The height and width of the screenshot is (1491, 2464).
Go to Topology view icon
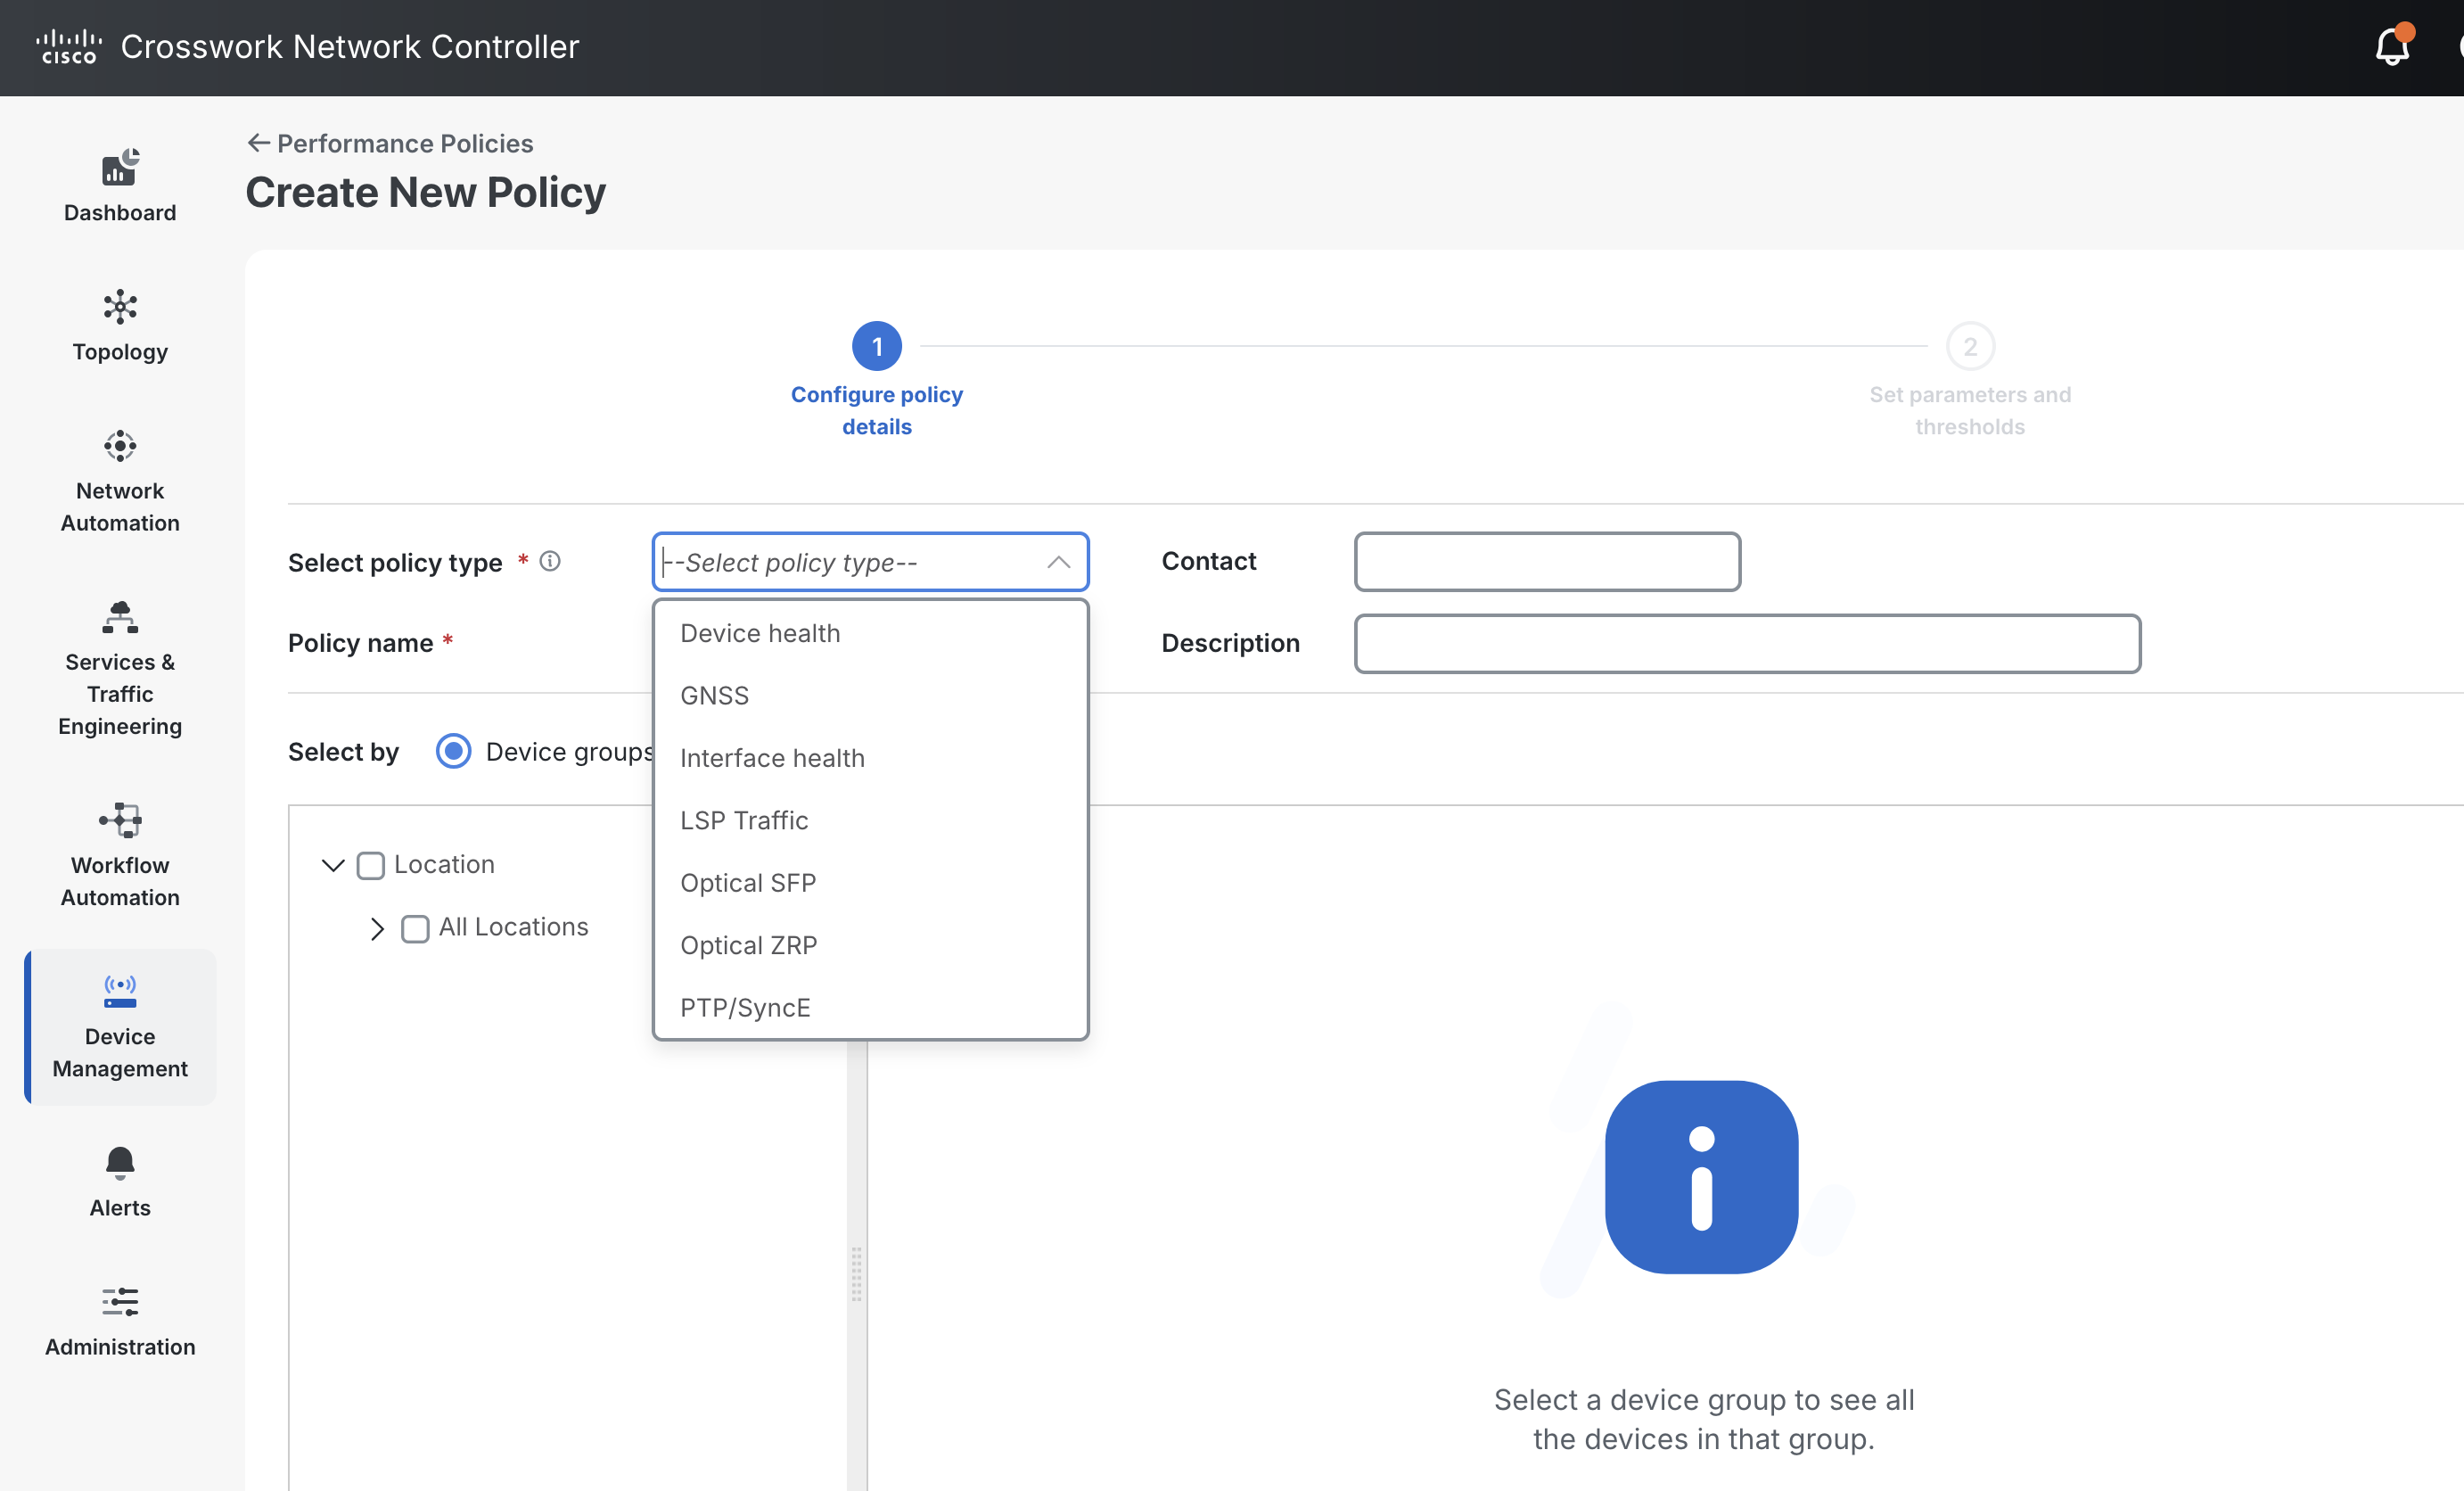(120, 307)
